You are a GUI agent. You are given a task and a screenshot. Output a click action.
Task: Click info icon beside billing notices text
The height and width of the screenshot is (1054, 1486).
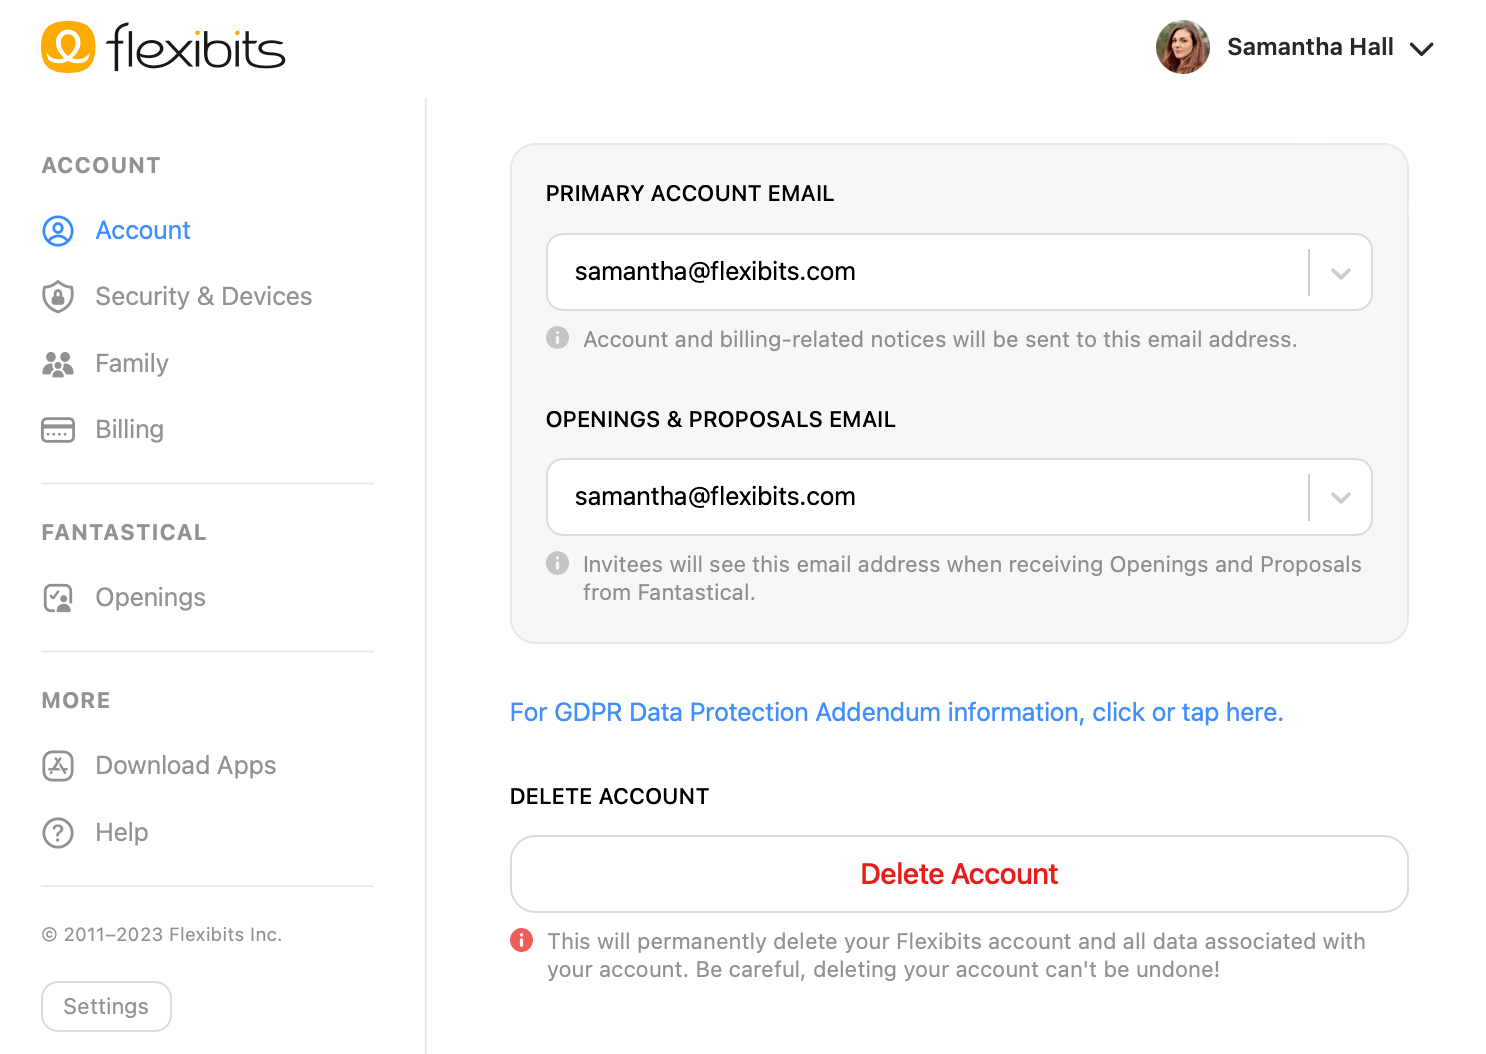pos(558,338)
